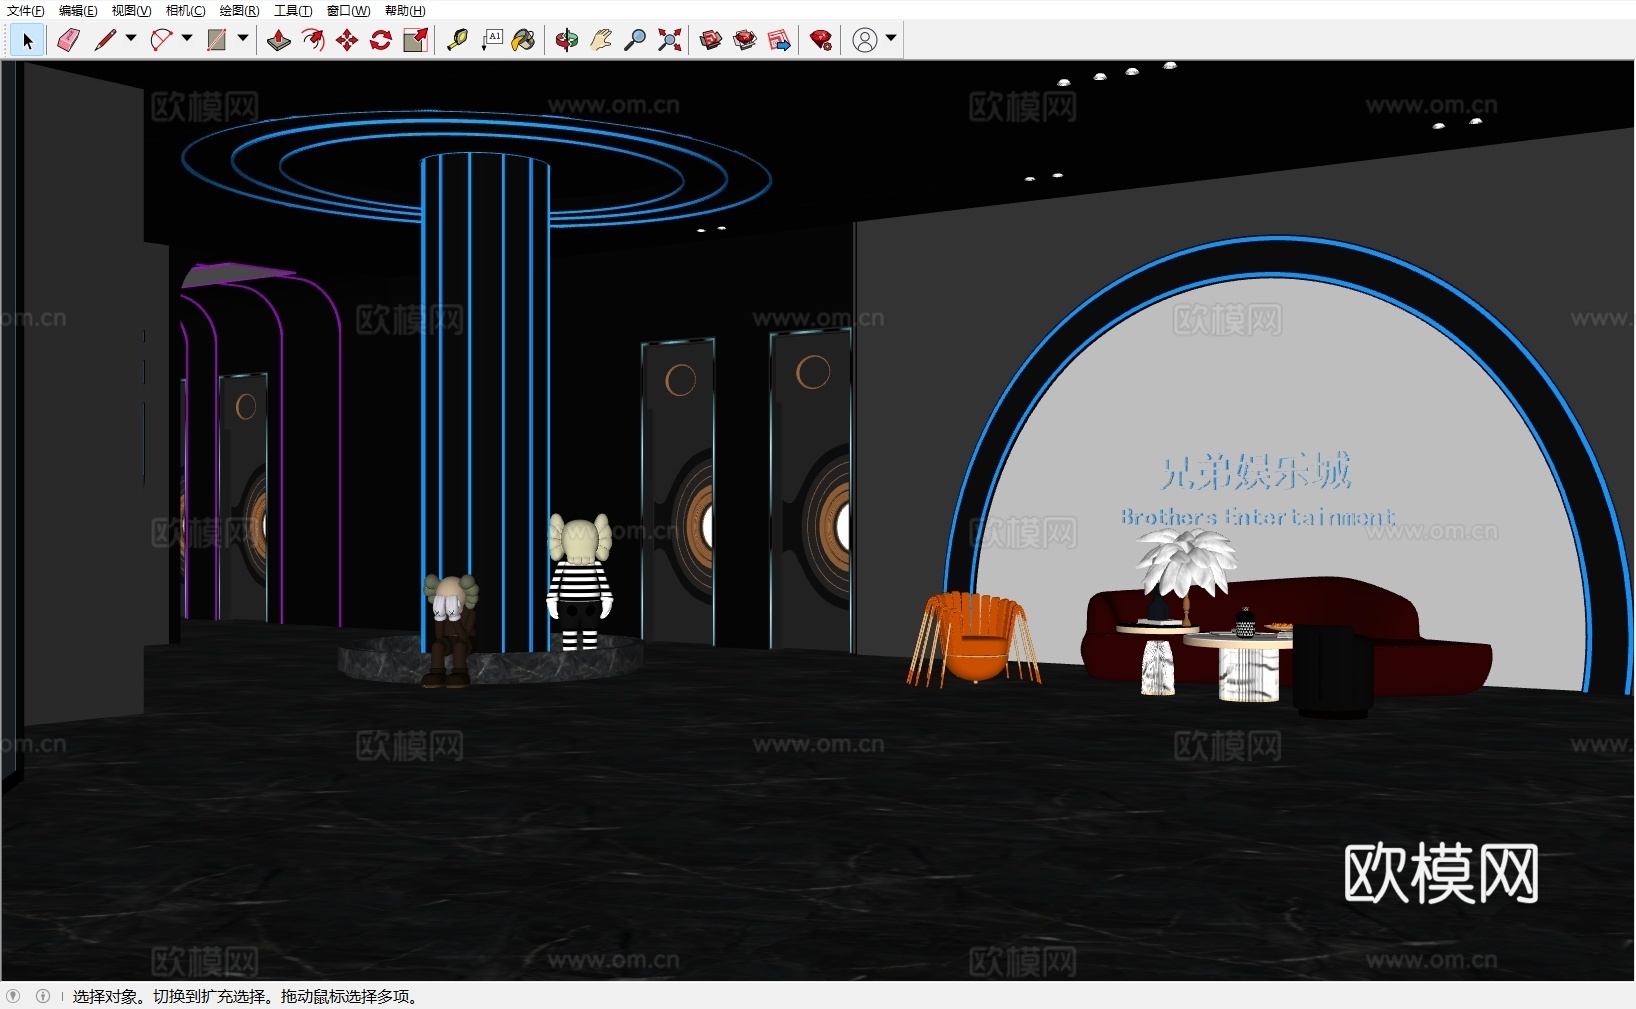This screenshot has width=1636, height=1009.
Task: Pick the Tape Measure tool
Action: tap(457, 40)
